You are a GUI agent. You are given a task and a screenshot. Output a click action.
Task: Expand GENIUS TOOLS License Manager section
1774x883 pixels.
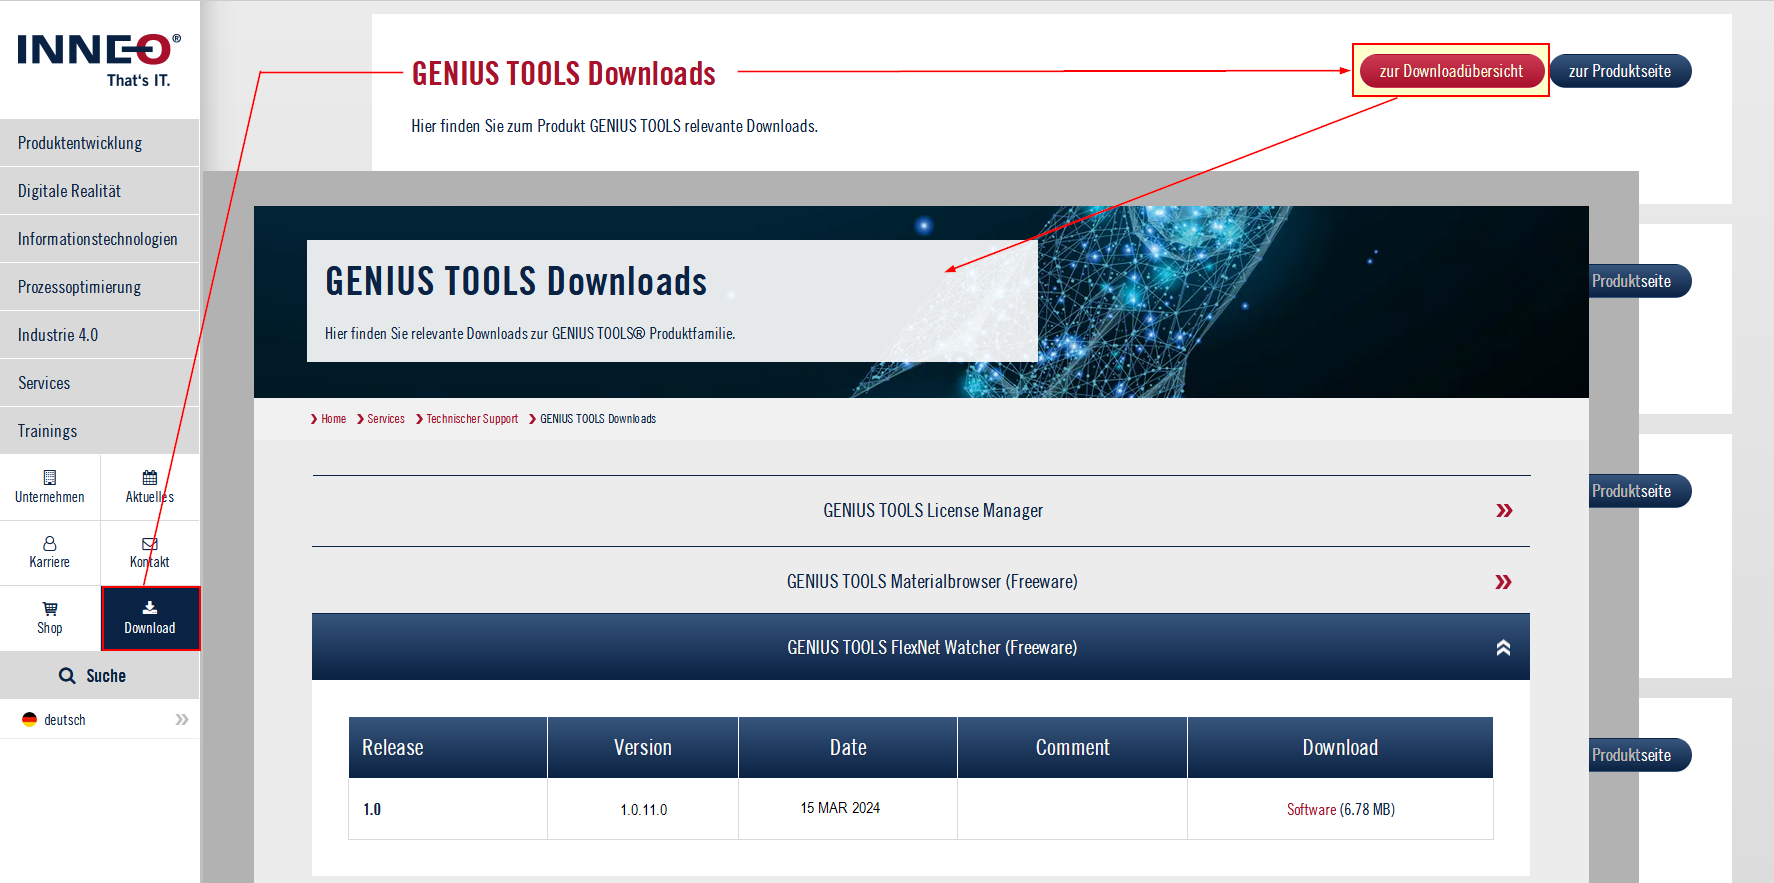921,511
